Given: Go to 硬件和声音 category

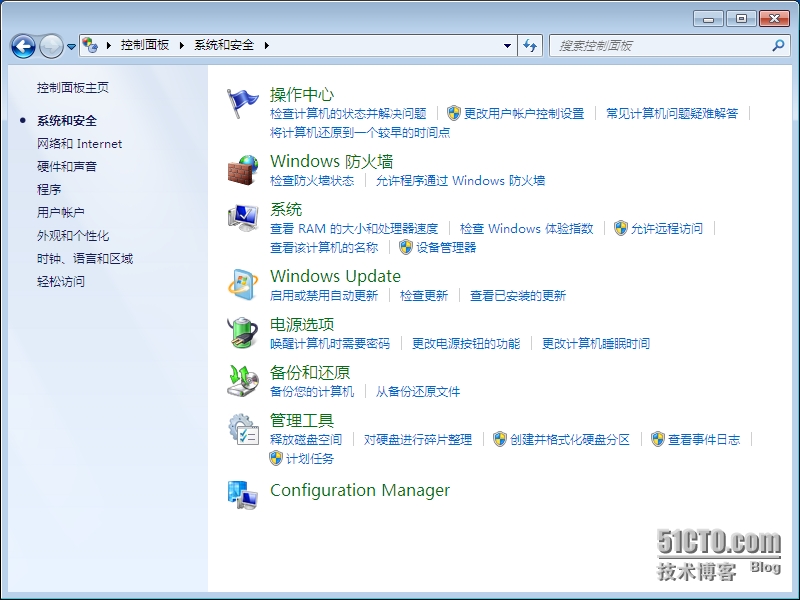Looking at the screenshot, I should 67,167.
